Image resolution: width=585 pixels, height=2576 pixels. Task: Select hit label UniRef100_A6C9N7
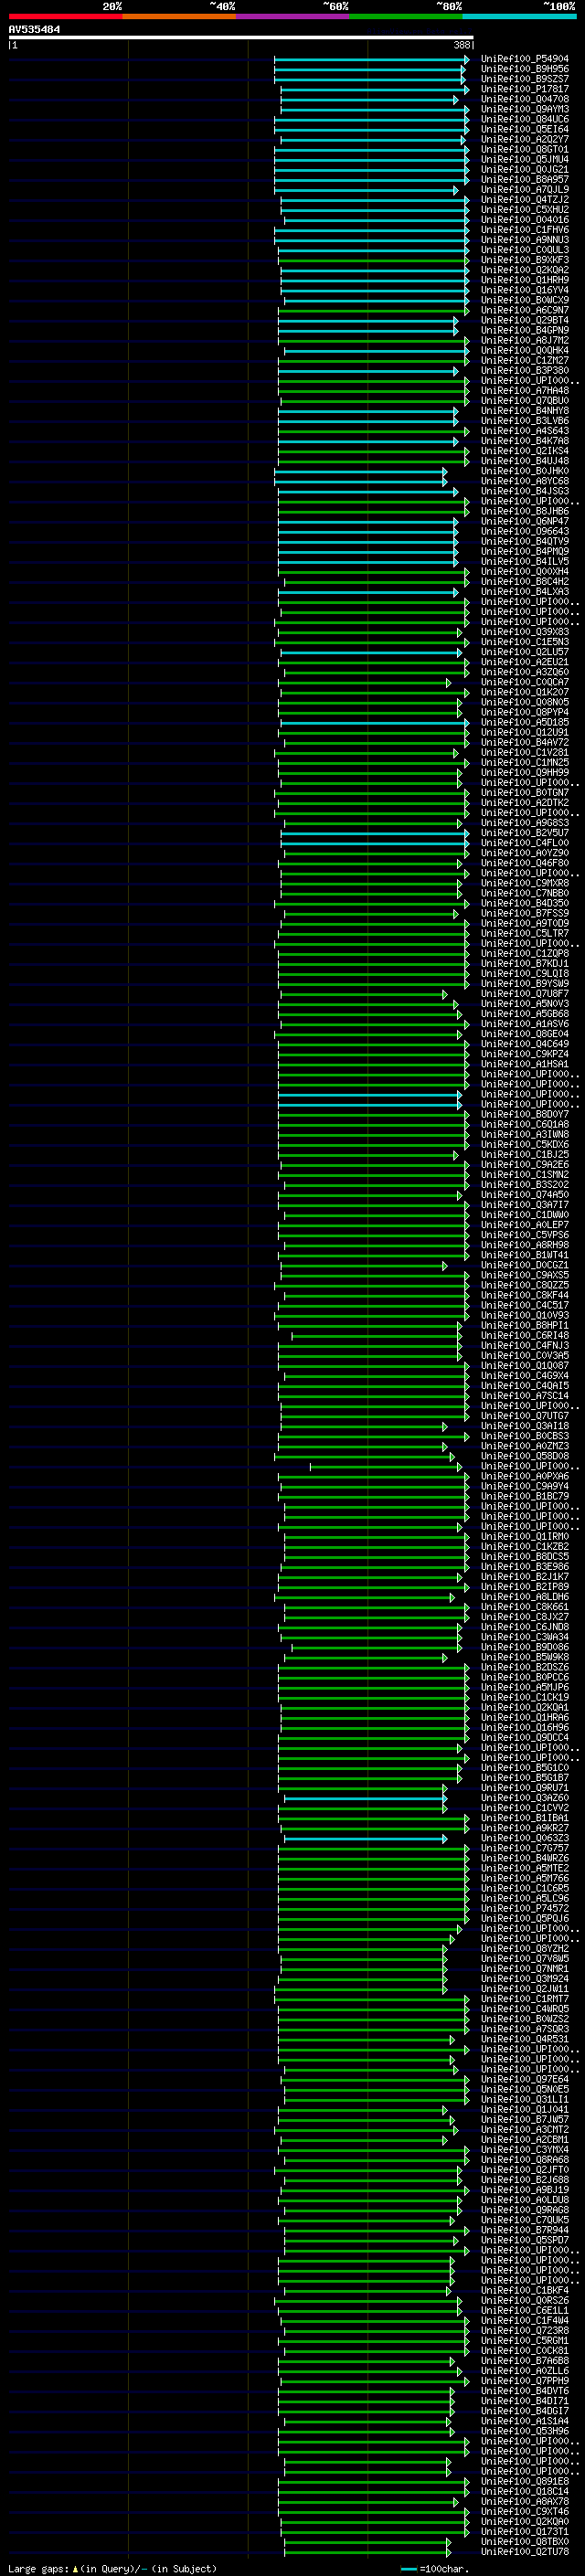pyautogui.click(x=524, y=310)
